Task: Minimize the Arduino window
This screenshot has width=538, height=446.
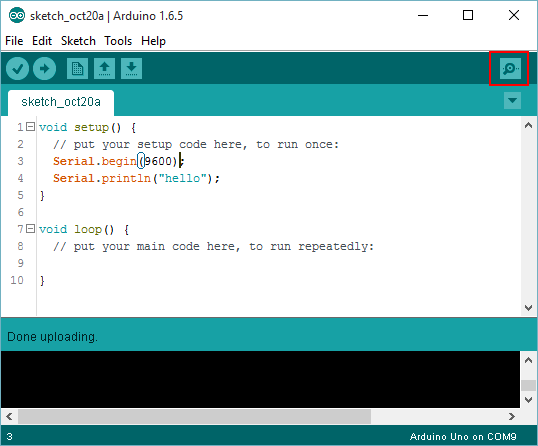Action: 423,15
